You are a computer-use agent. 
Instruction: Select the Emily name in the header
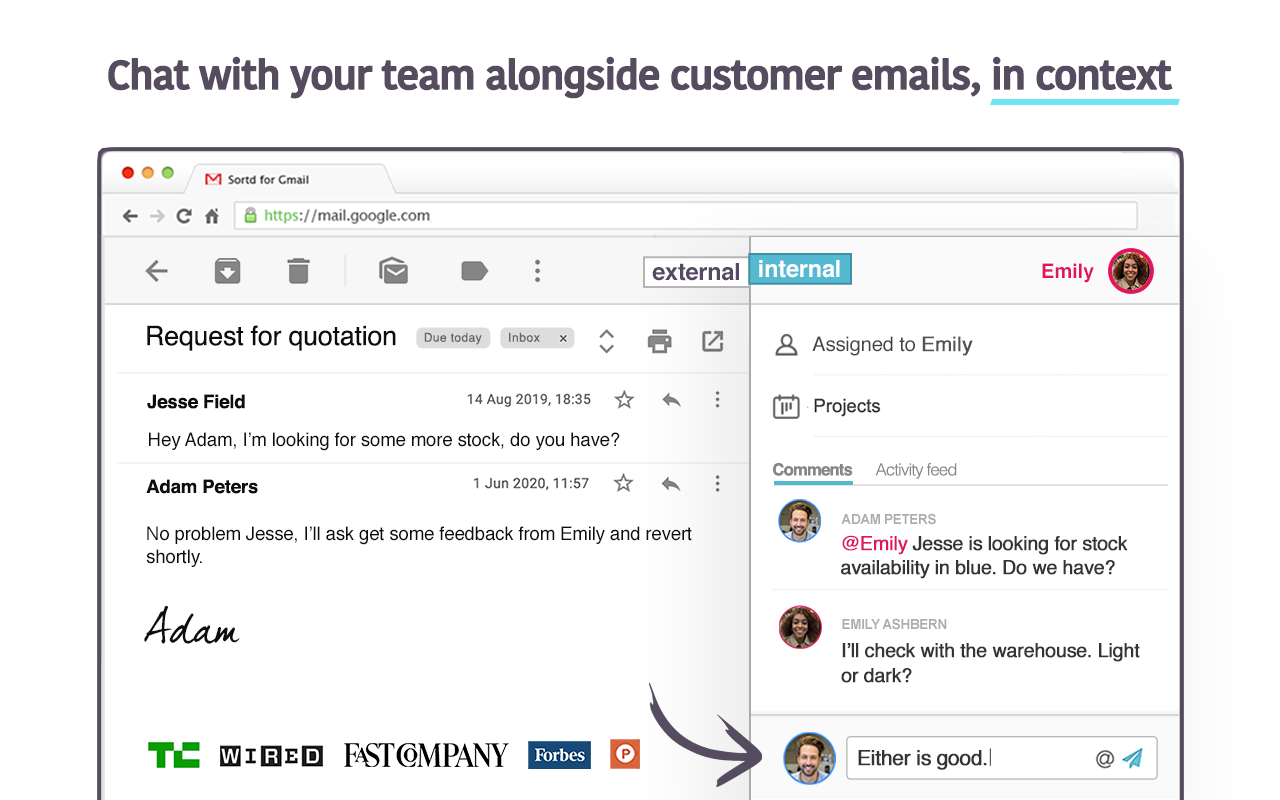pos(1067,271)
